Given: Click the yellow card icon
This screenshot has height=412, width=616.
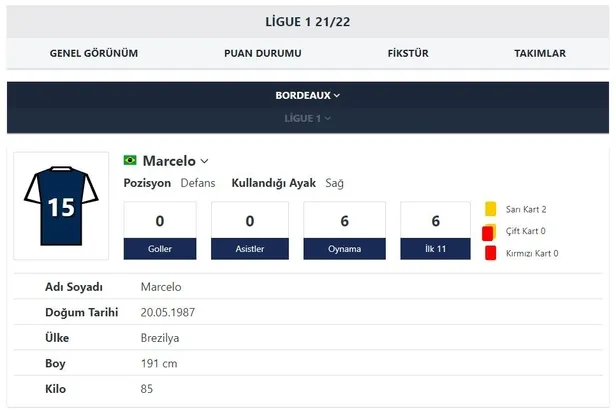Looking at the screenshot, I should [x=490, y=210].
